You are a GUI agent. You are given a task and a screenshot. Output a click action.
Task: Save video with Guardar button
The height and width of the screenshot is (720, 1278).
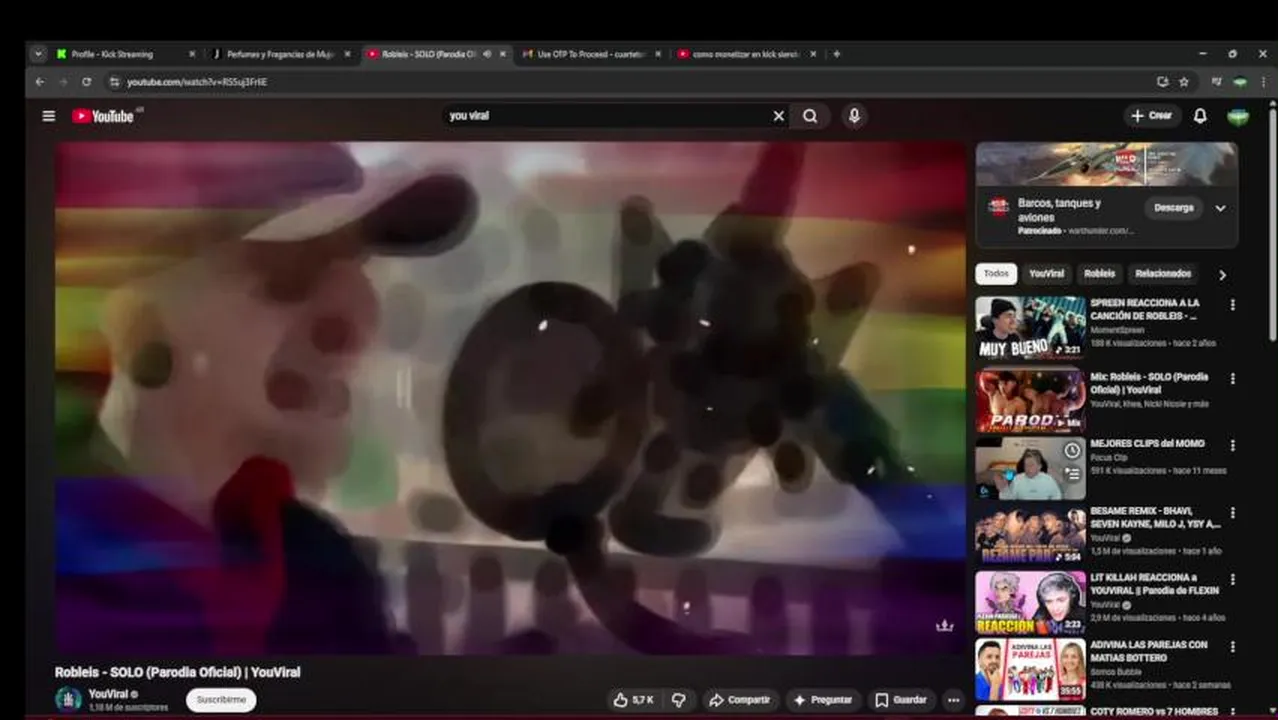901,700
